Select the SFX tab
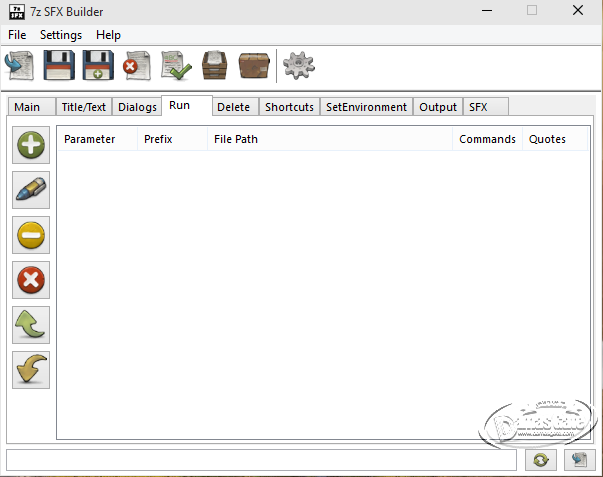This screenshot has height=477, width=603. (486, 107)
